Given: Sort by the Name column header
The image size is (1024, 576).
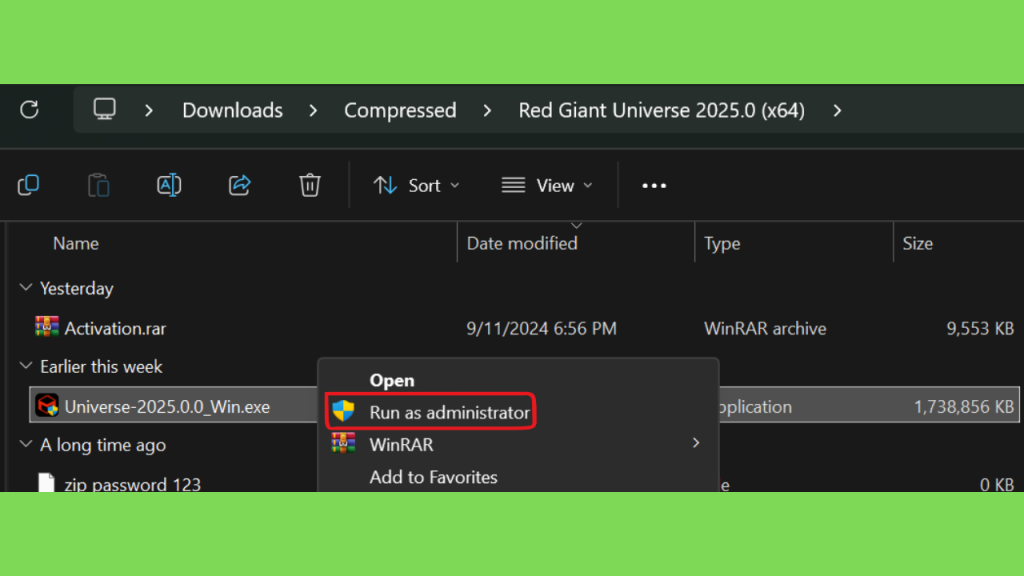Looking at the screenshot, I should pyautogui.click(x=76, y=244).
